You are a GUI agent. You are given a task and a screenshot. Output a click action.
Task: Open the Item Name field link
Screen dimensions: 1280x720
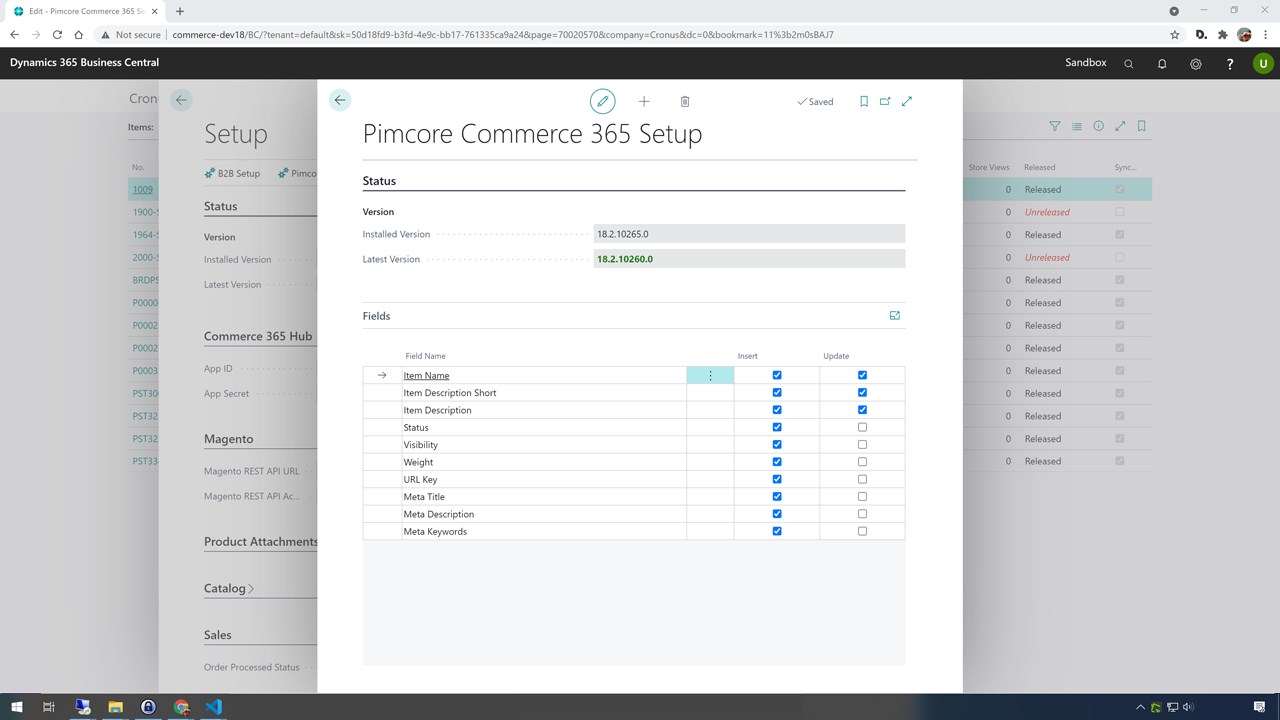(426, 375)
